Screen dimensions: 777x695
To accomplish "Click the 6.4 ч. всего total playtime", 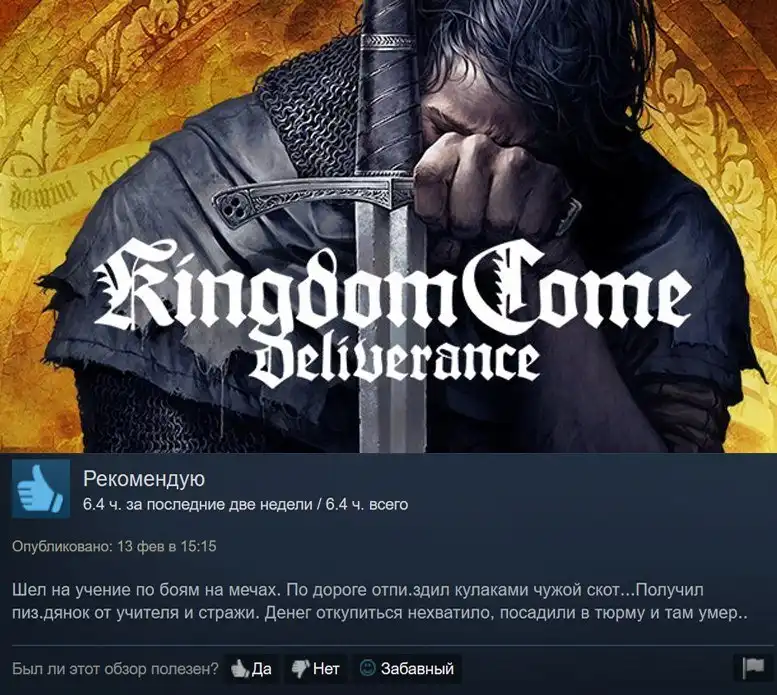I will pyautogui.click(x=367, y=505).
